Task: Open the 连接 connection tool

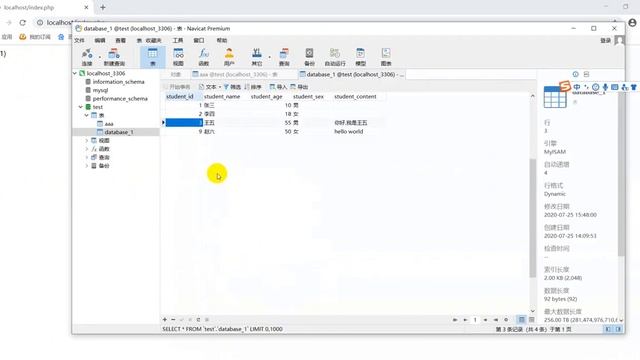Action: click(87, 57)
